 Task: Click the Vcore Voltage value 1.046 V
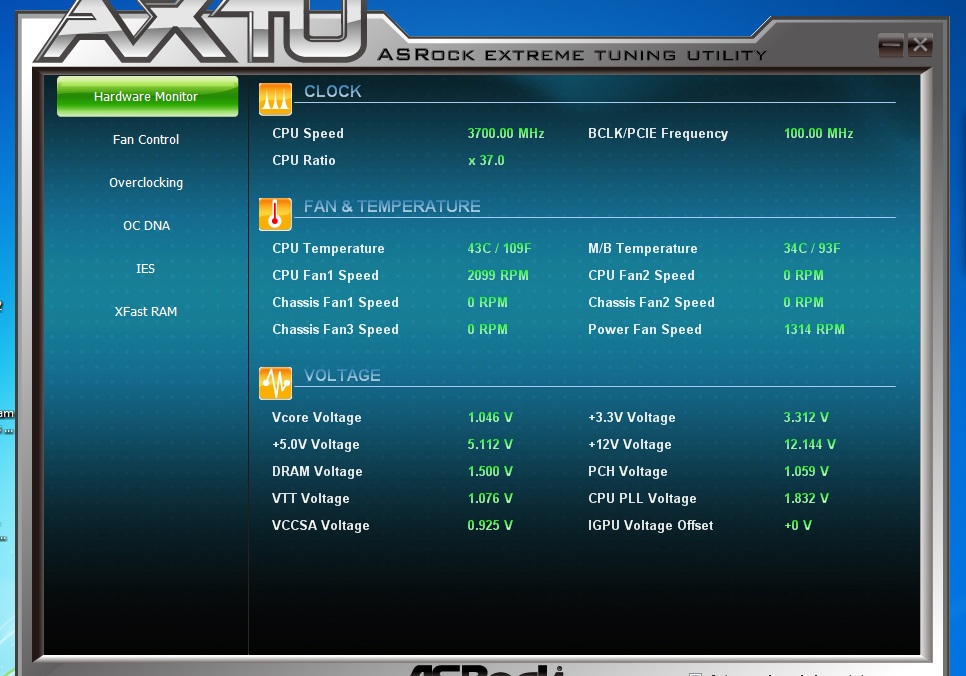[x=490, y=418]
